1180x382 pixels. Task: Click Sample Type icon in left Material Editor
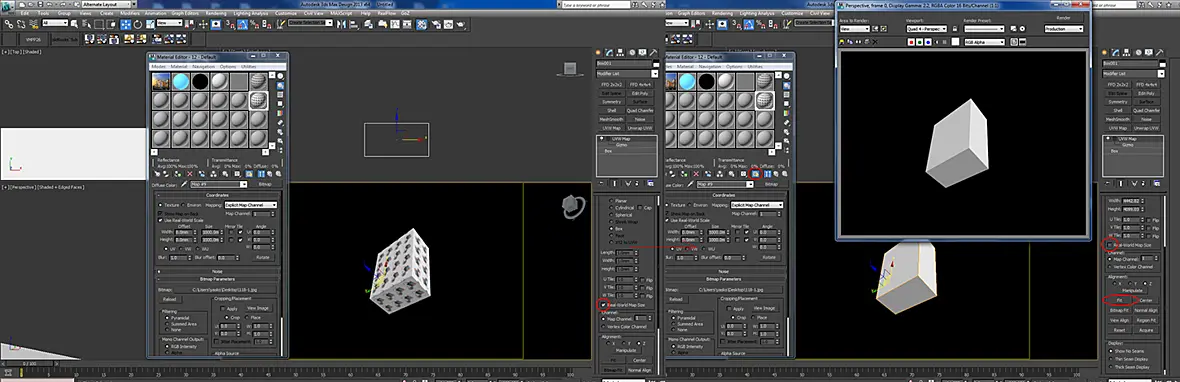280,75
